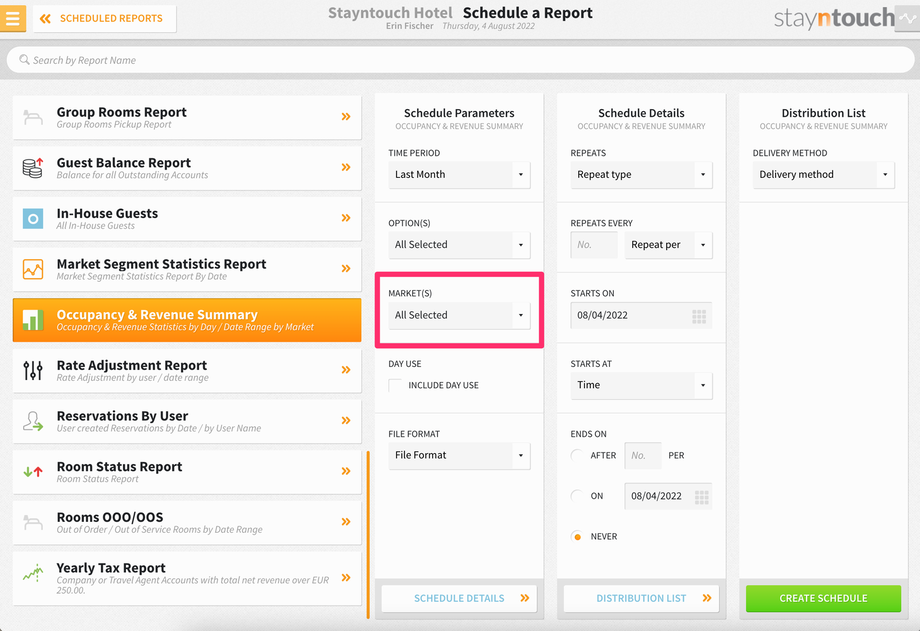Click the Schedule Details next button
The width and height of the screenshot is (920, 631).
(x=459, y=598)
